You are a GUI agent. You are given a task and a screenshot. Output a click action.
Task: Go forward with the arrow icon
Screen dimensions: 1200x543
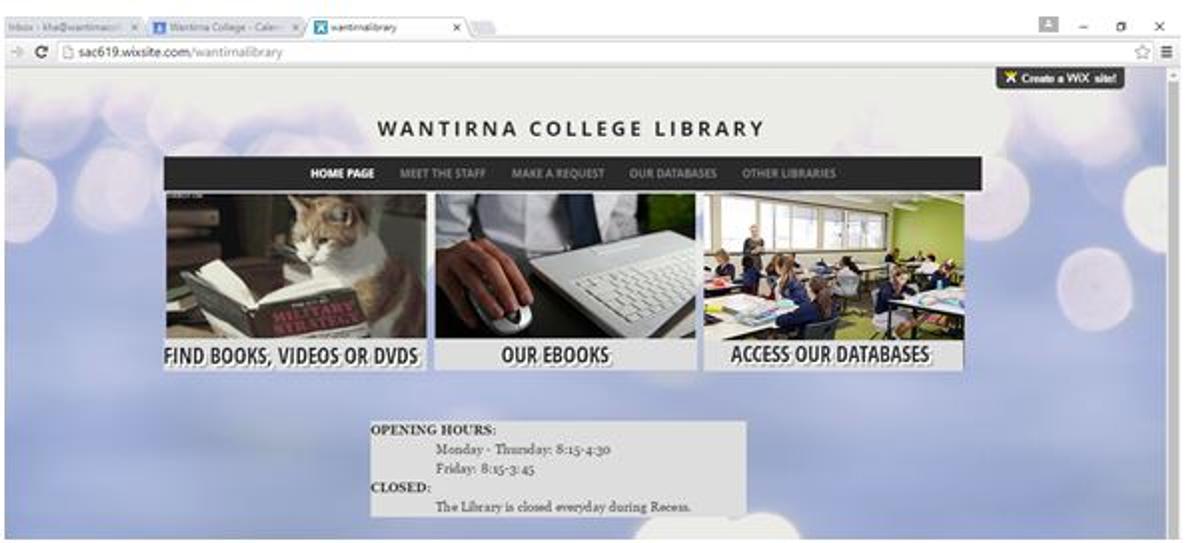point(16,52)
